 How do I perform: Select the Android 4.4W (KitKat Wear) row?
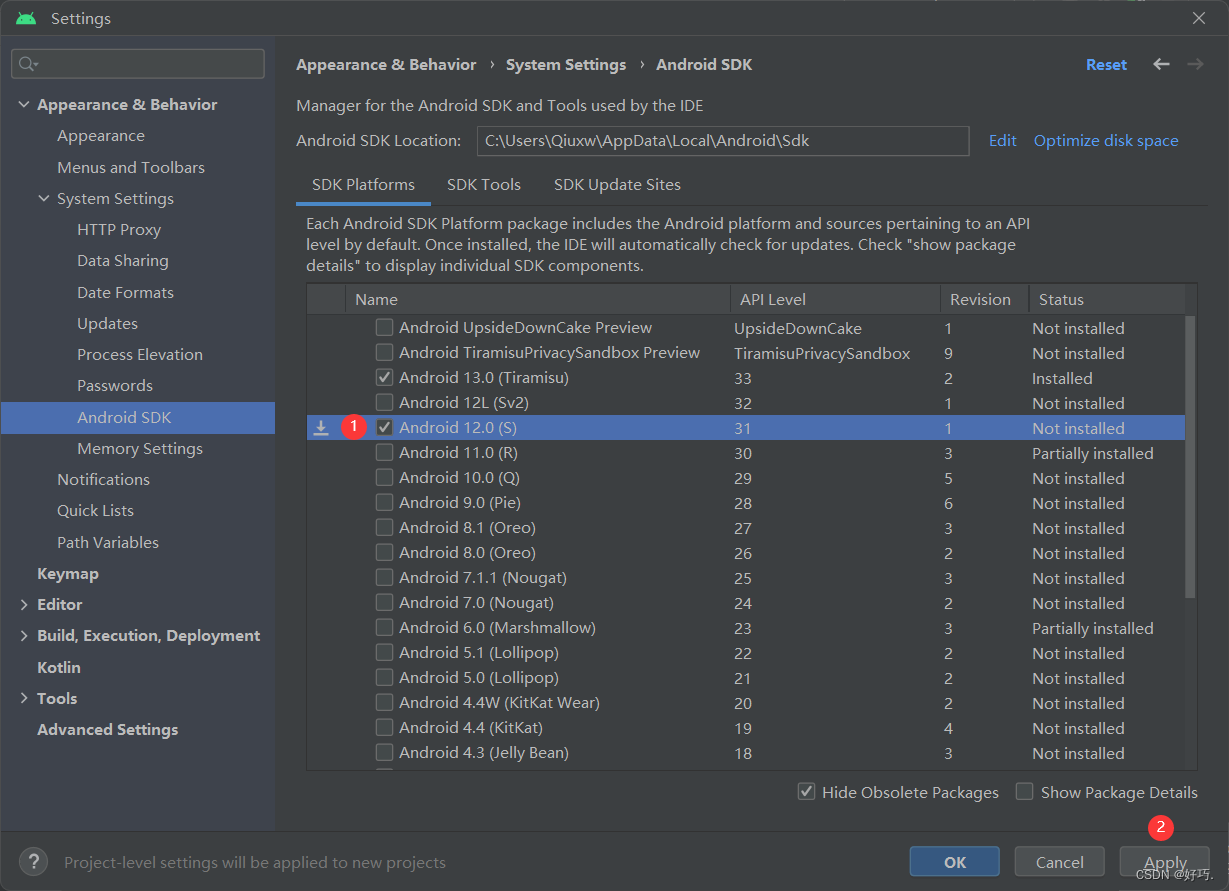point(745,703)
